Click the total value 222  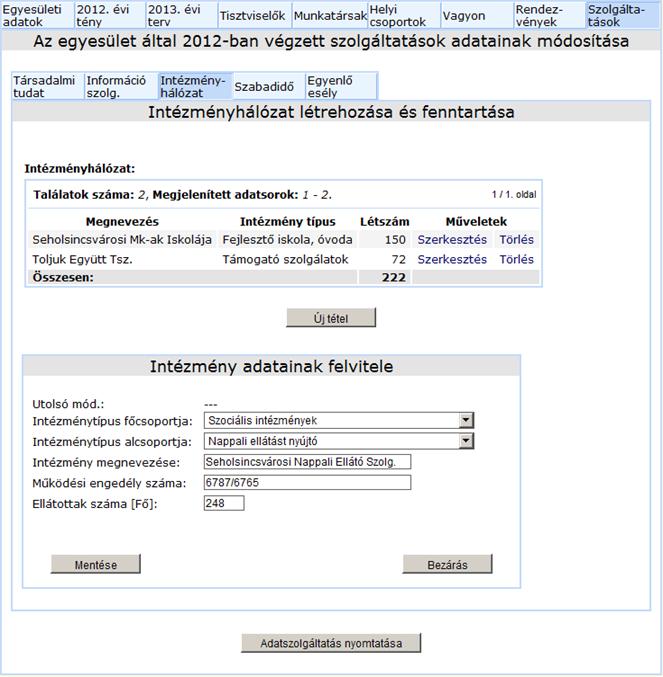pos(394,277)
